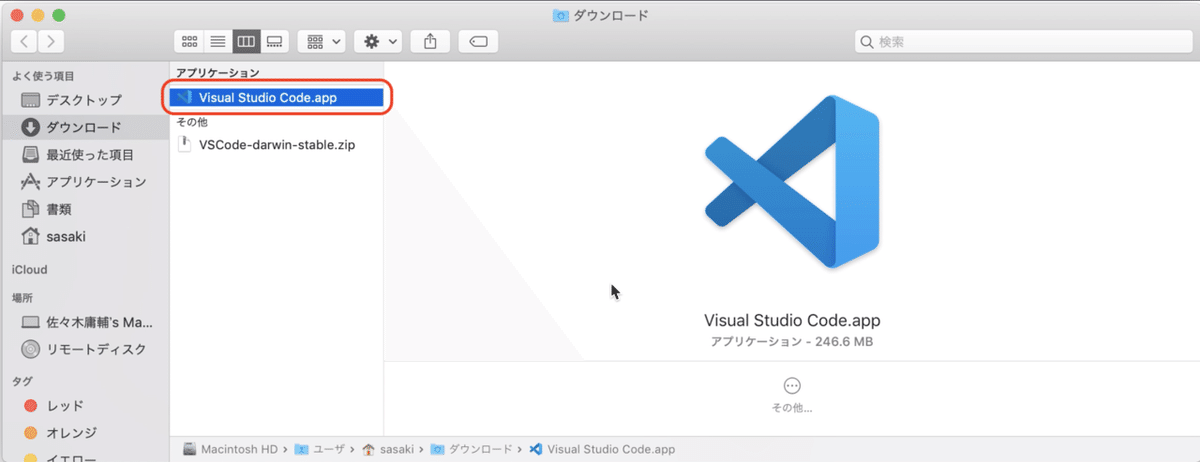Image resolution: width=1200 pixels, height=462 pixels.
Task: Open Documents (書類) in sidebar
Action: point(84,210)
